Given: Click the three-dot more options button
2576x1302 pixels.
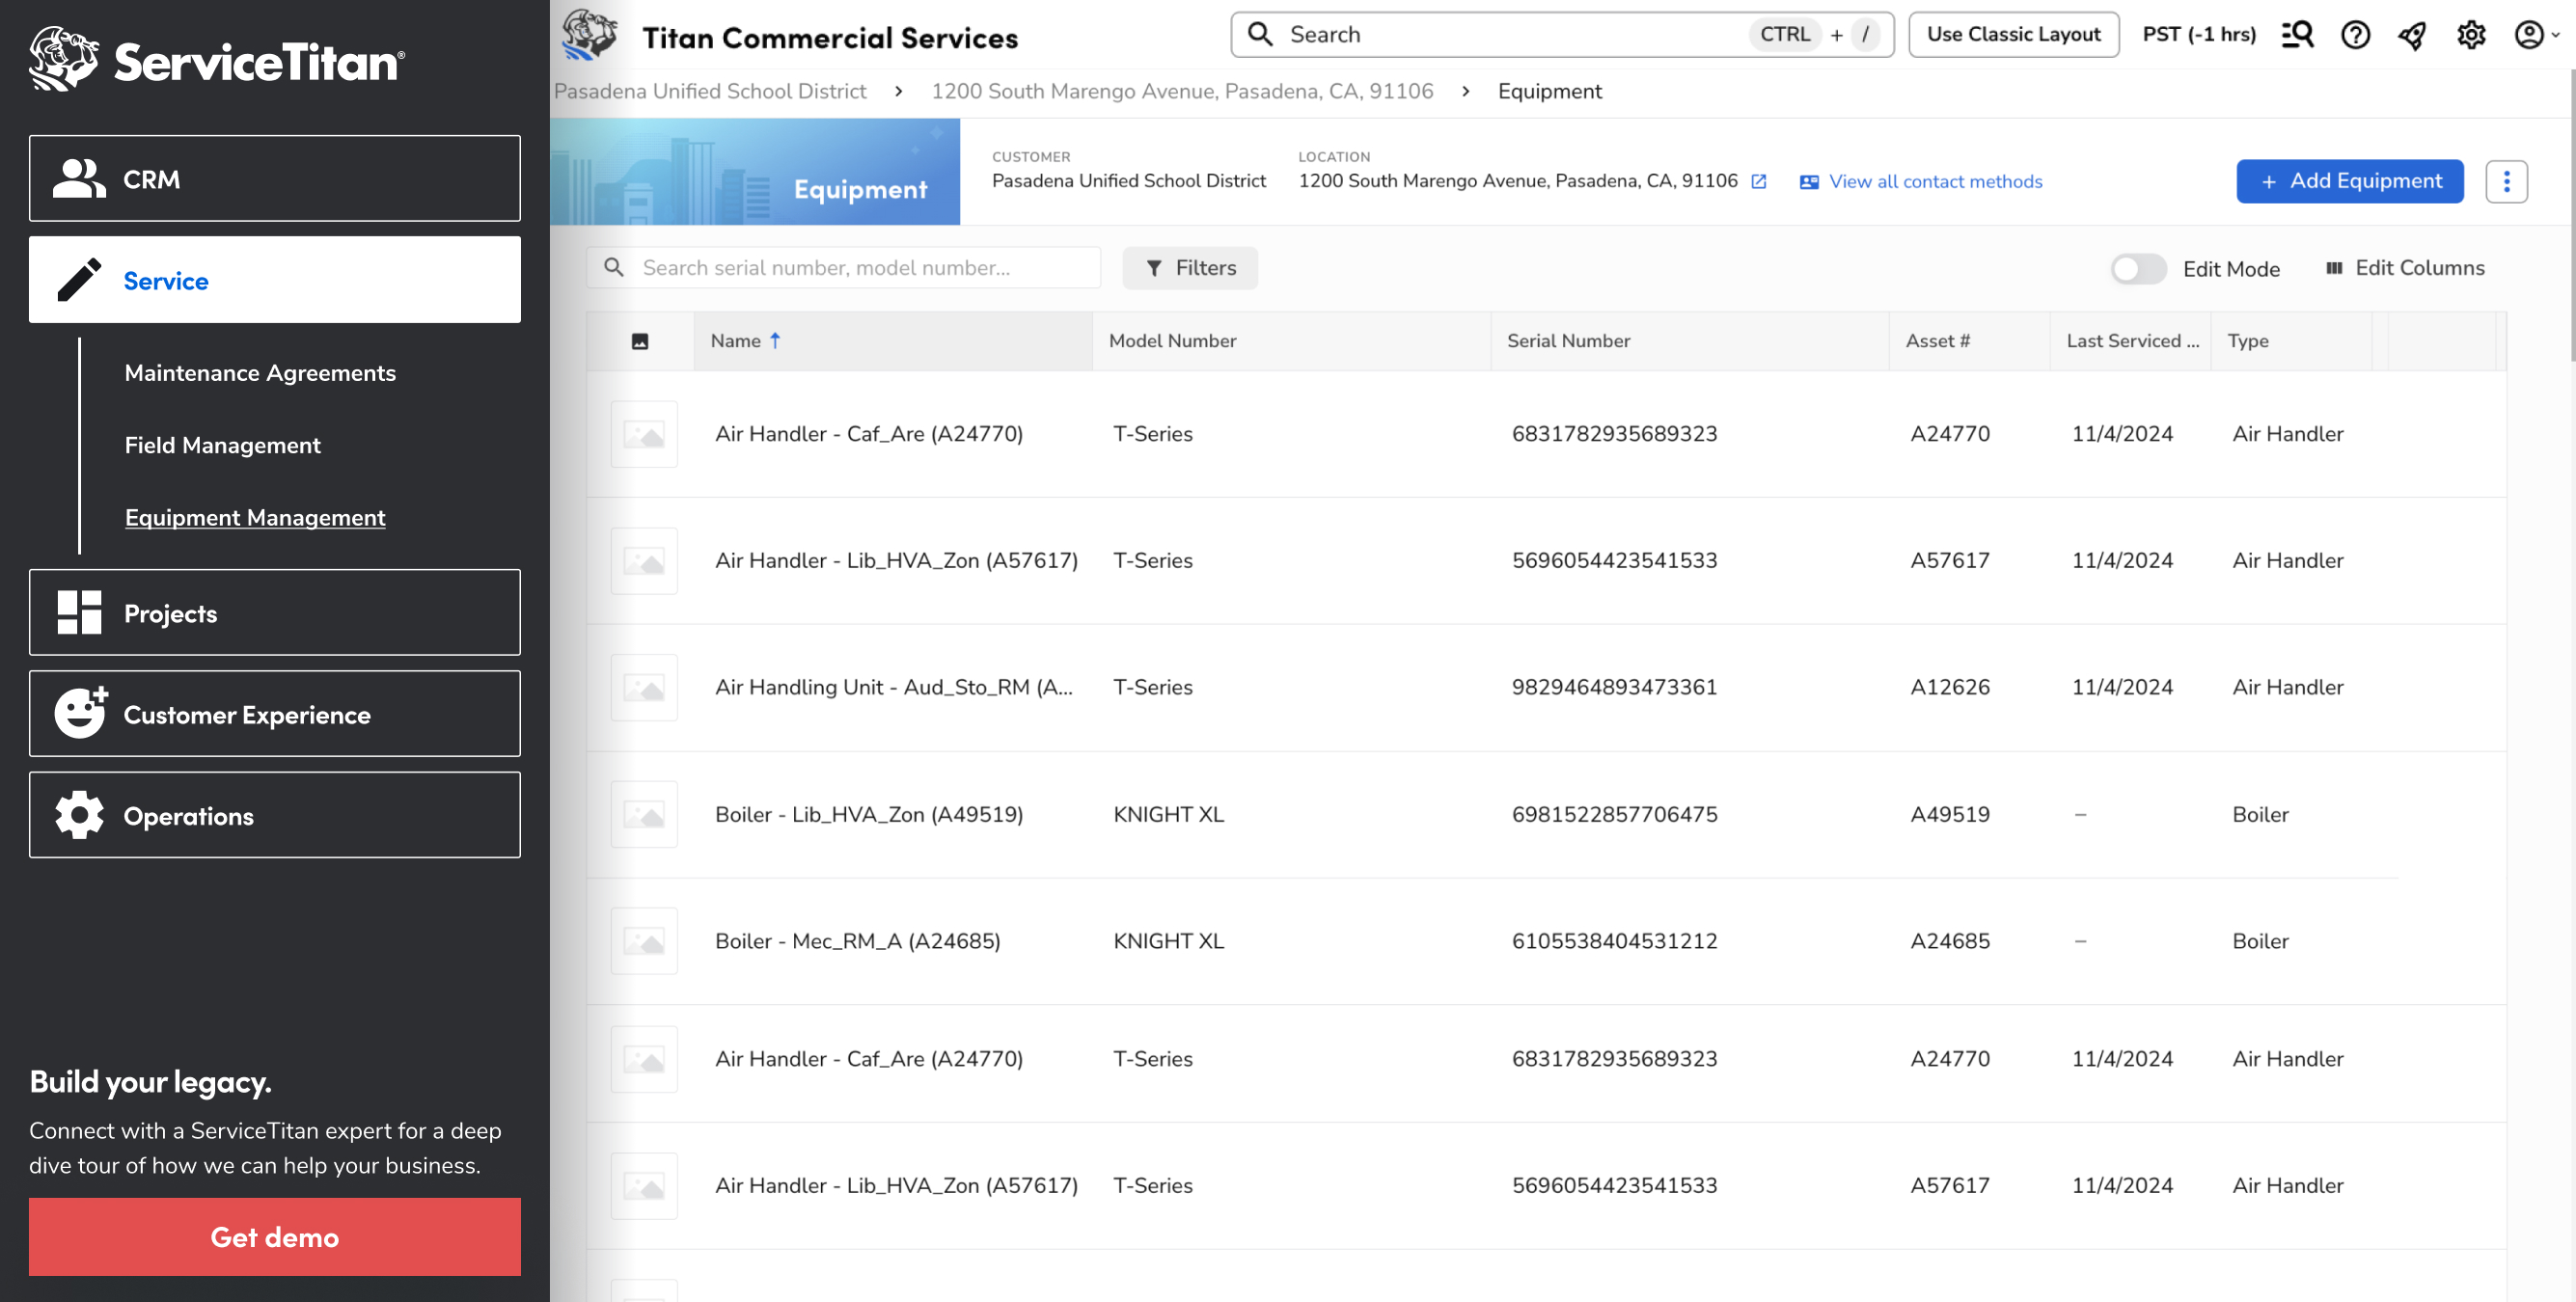Looking at the screenshot, I should [x=2505, y=181].
